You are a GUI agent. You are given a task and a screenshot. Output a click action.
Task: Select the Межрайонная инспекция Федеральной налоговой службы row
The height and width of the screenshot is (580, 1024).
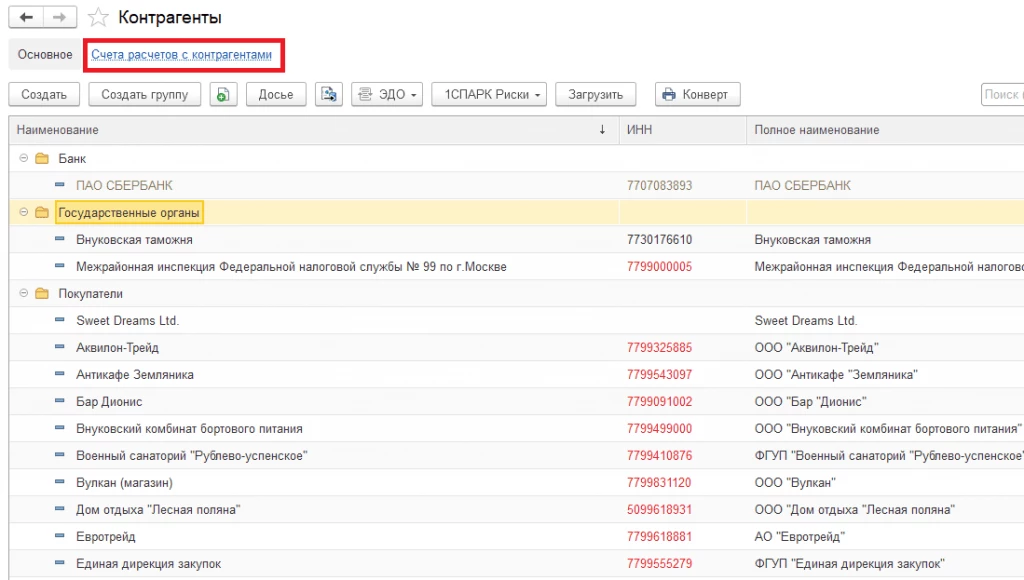pyautogui.click(x=517, y=266)
